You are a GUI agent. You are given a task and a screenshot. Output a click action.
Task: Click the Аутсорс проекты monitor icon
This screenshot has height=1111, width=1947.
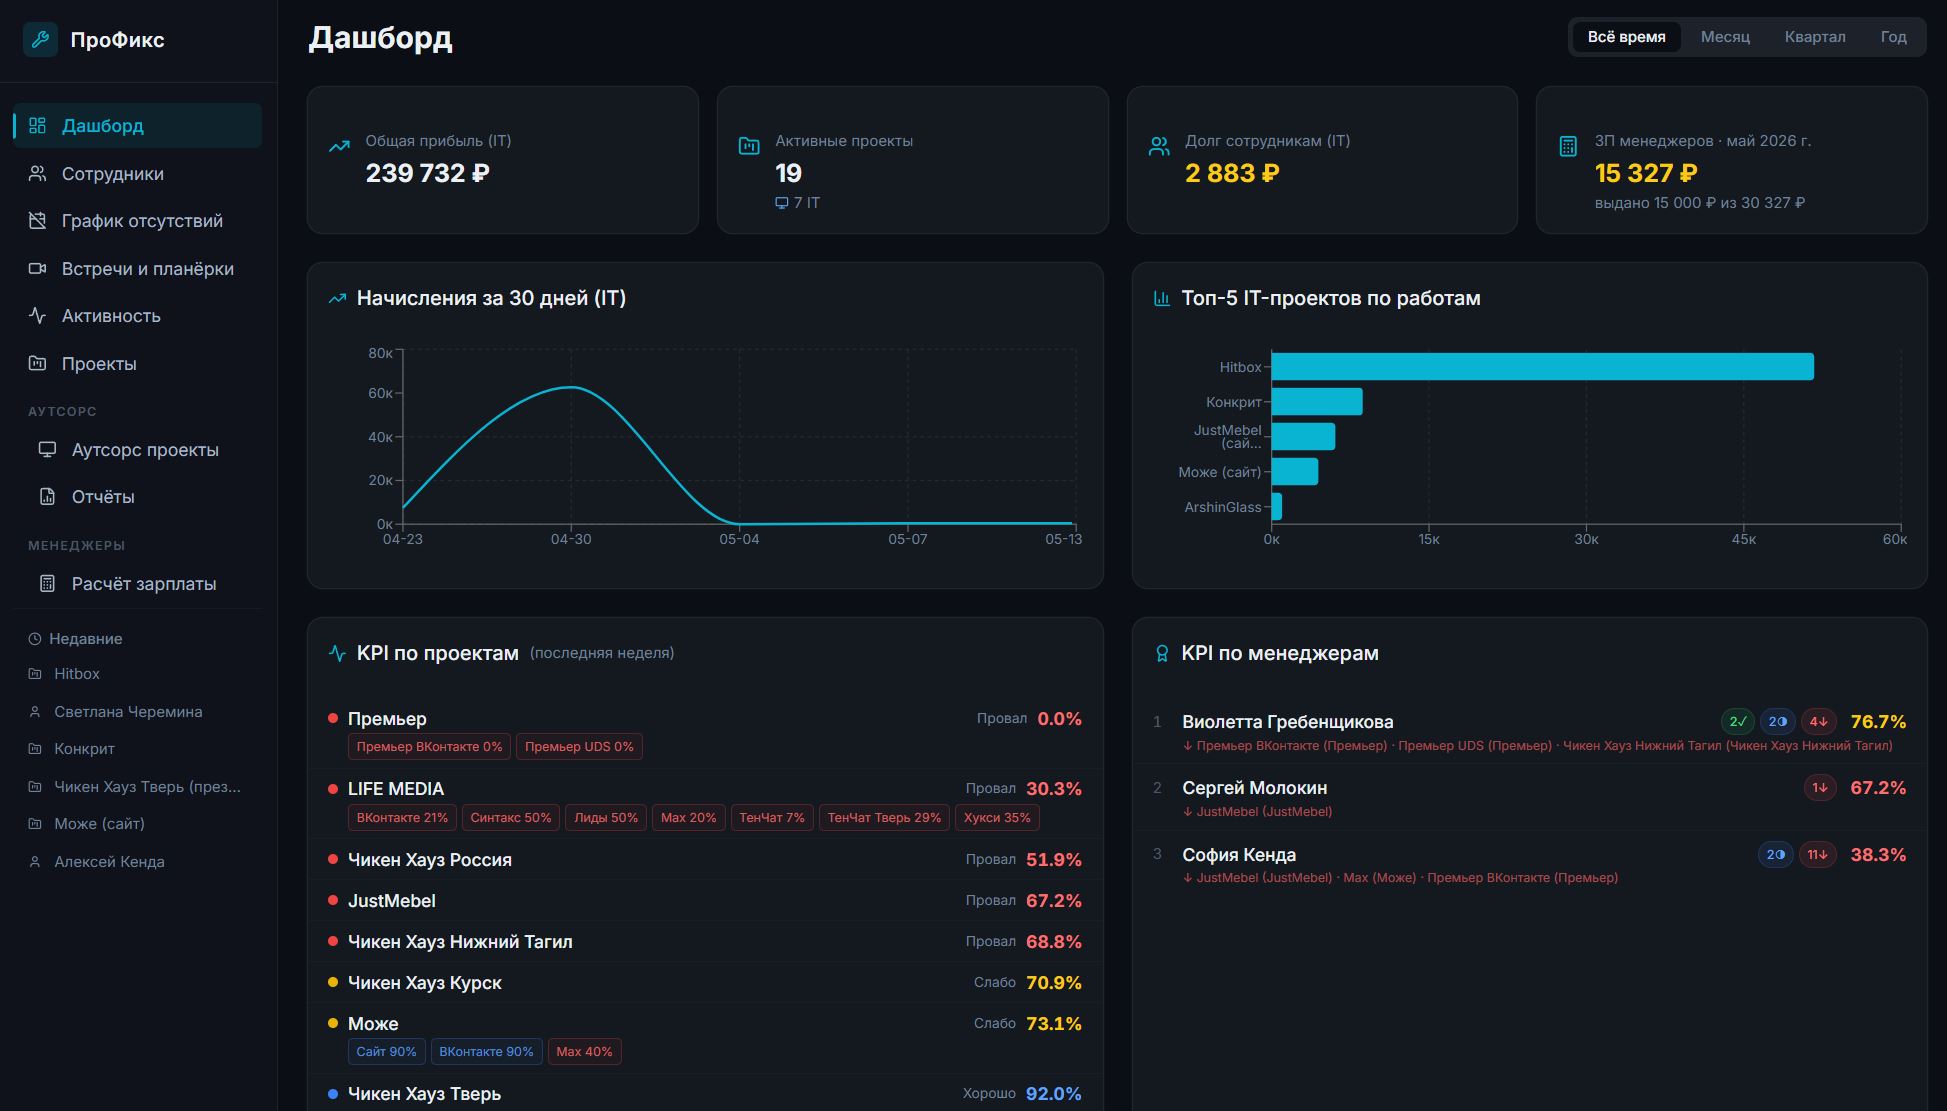(47, 450)
